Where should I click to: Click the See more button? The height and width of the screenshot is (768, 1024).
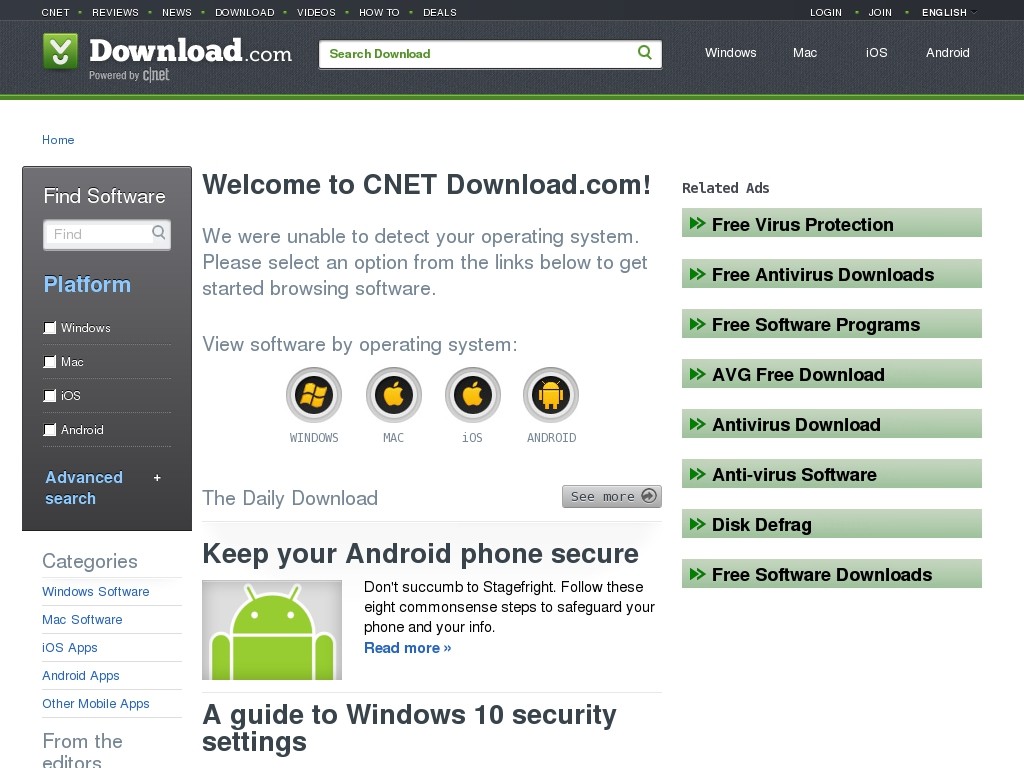[612, 496]
